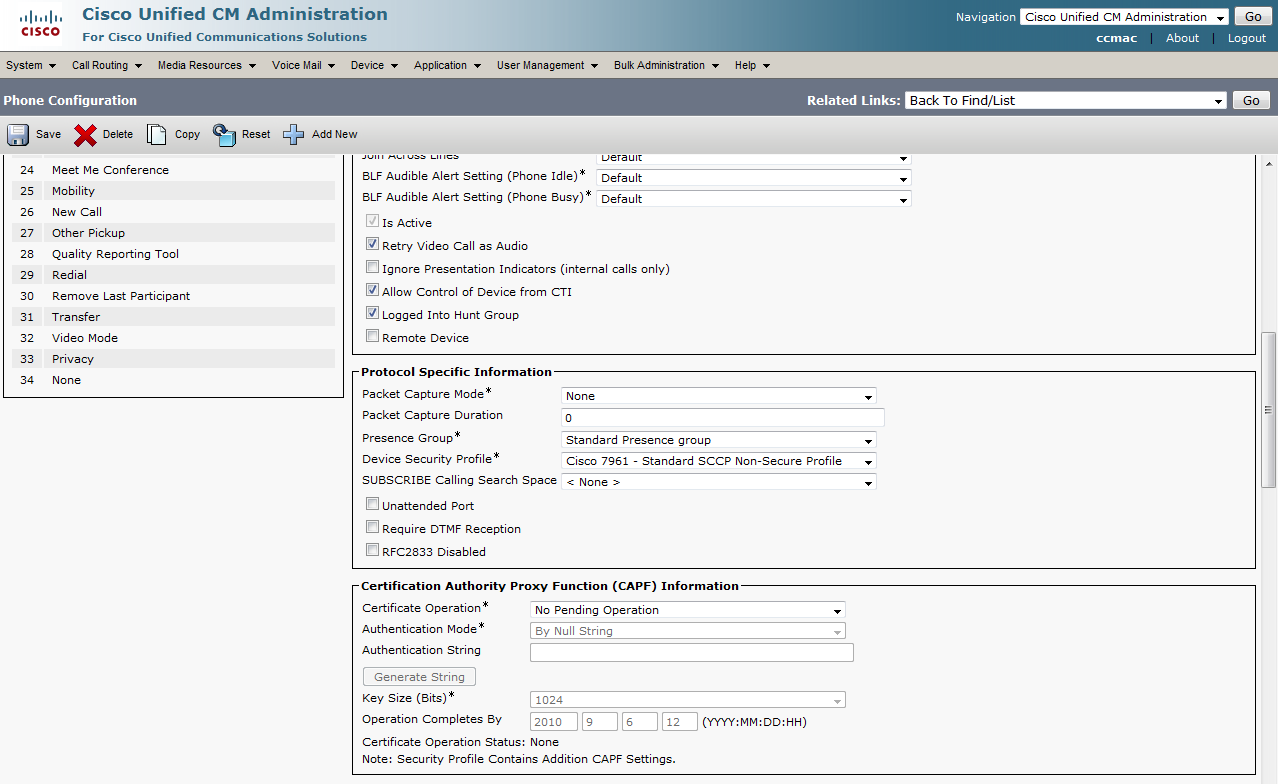The height and width of the screenshot is (784, 1280).
Task: Click the Logout link
Action: (1246, 38)
